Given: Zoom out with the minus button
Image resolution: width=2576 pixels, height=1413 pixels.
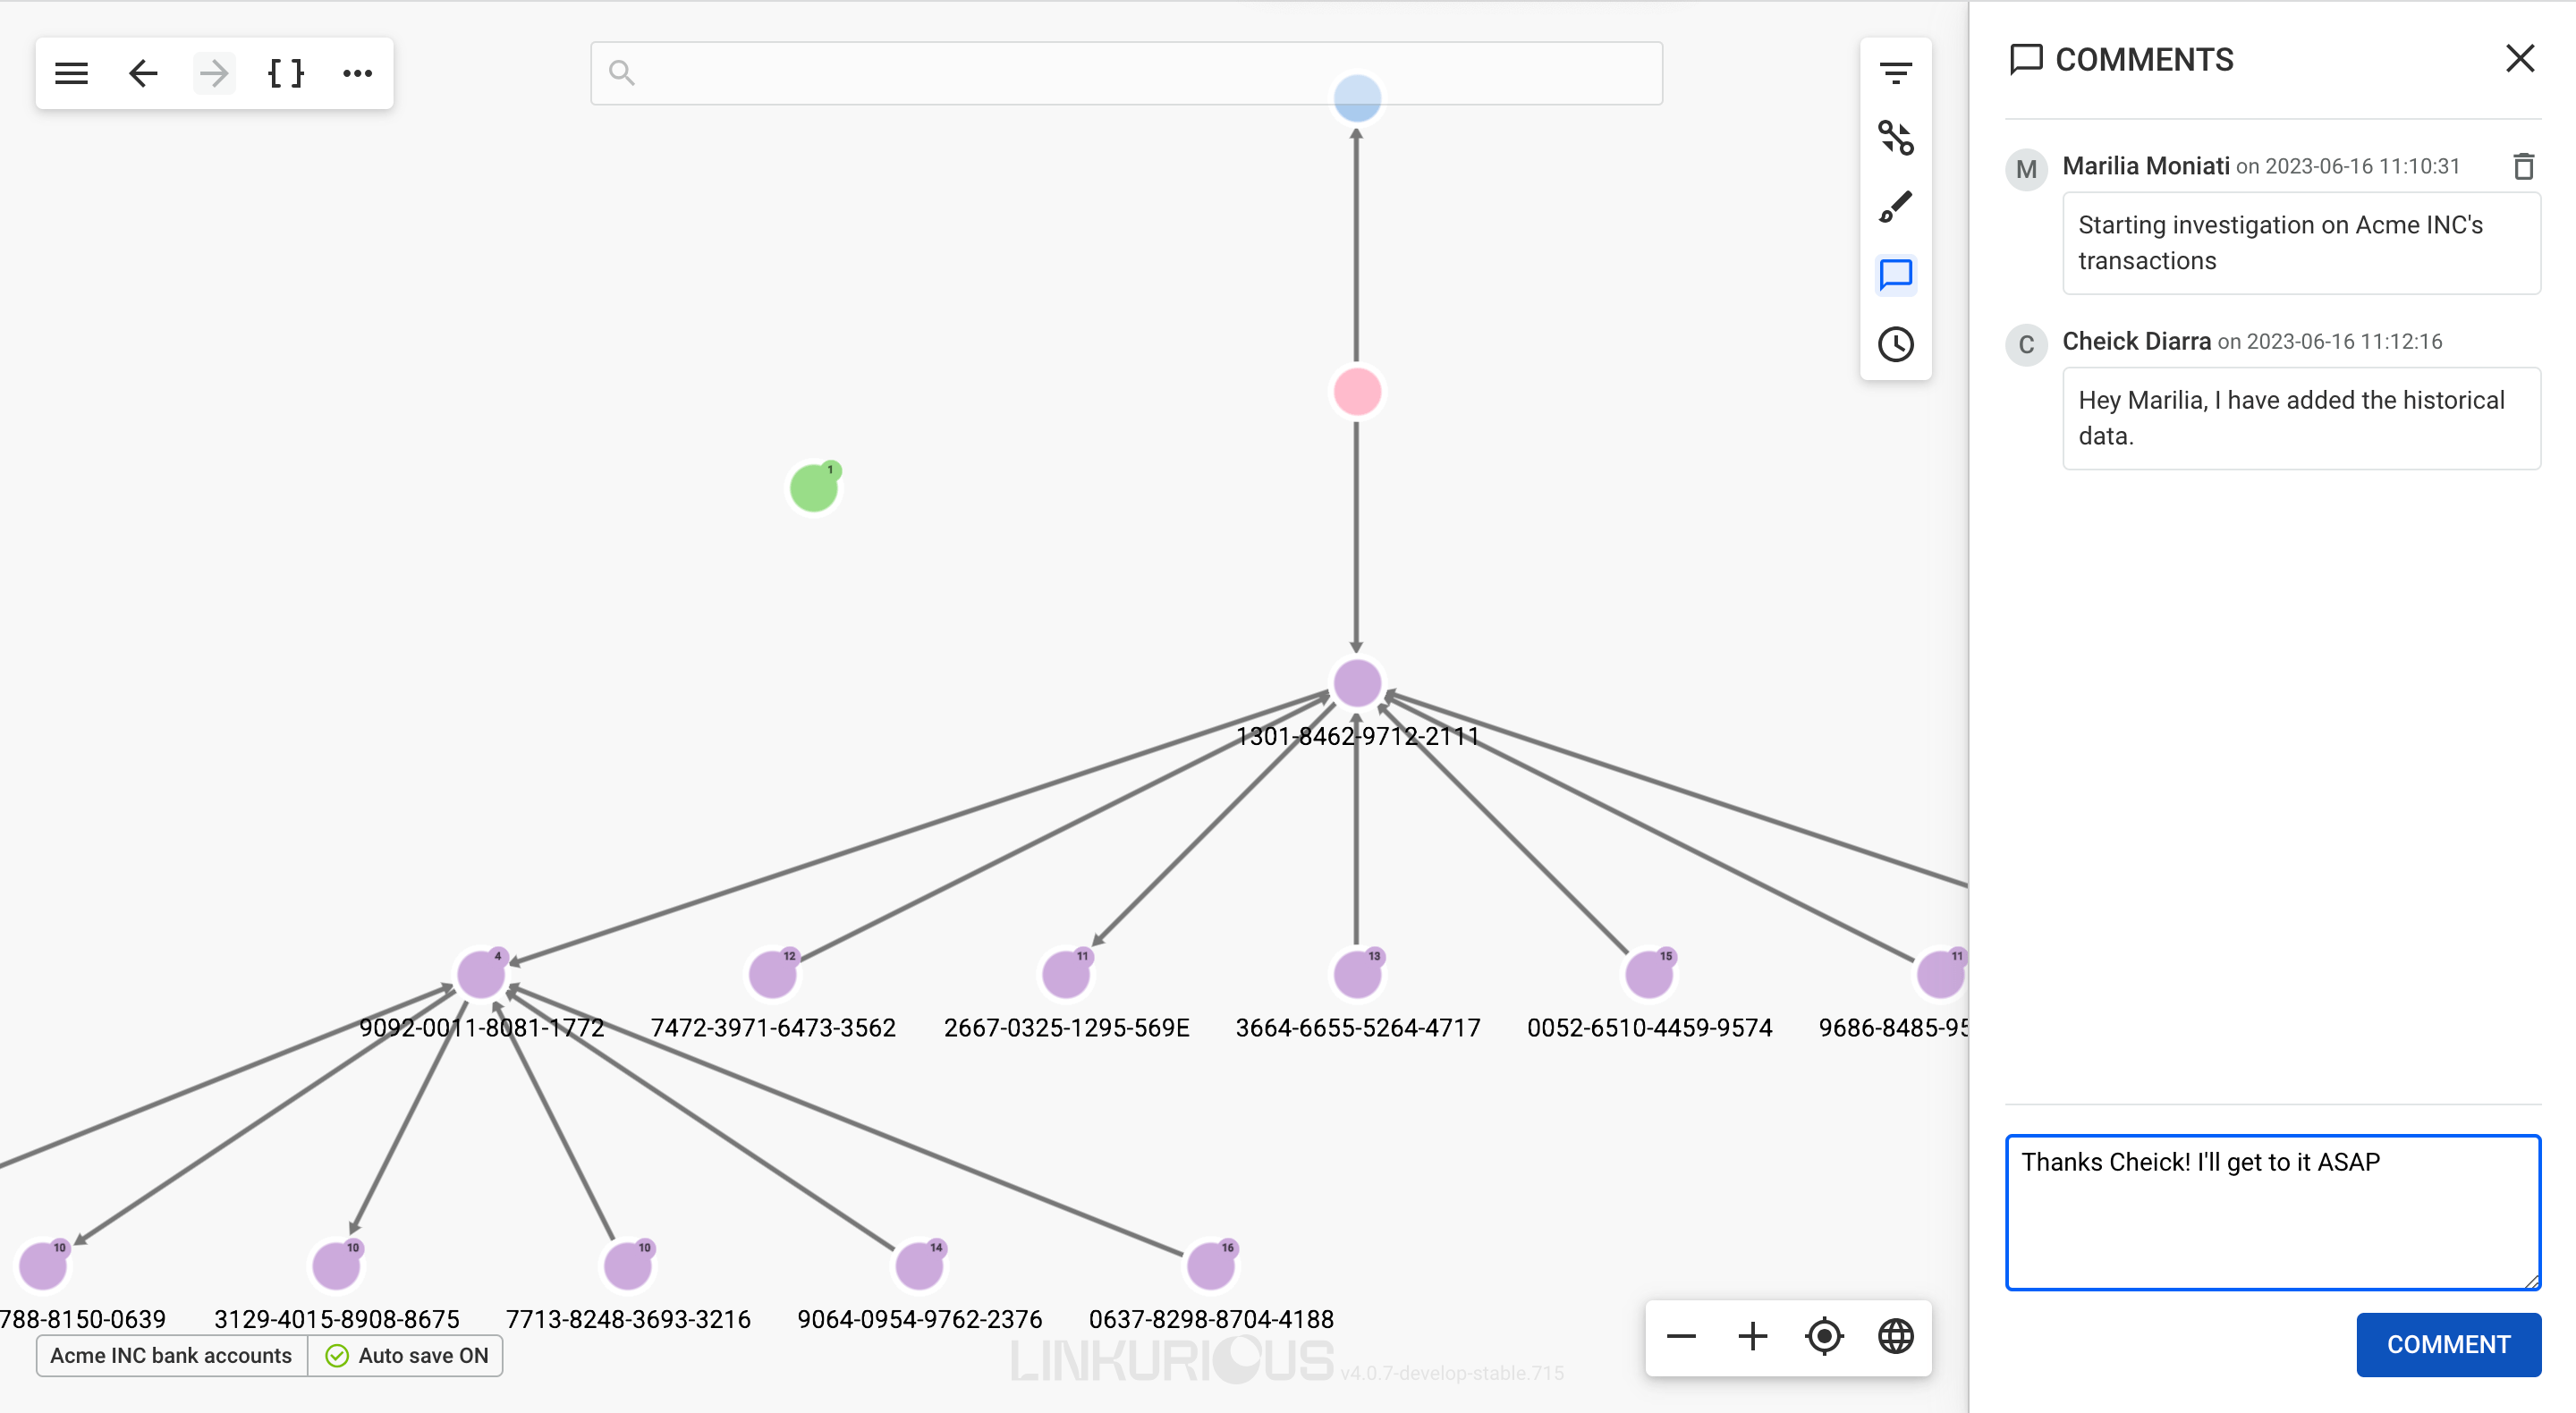Looking at the screenshot, I should point(1681,1336).
